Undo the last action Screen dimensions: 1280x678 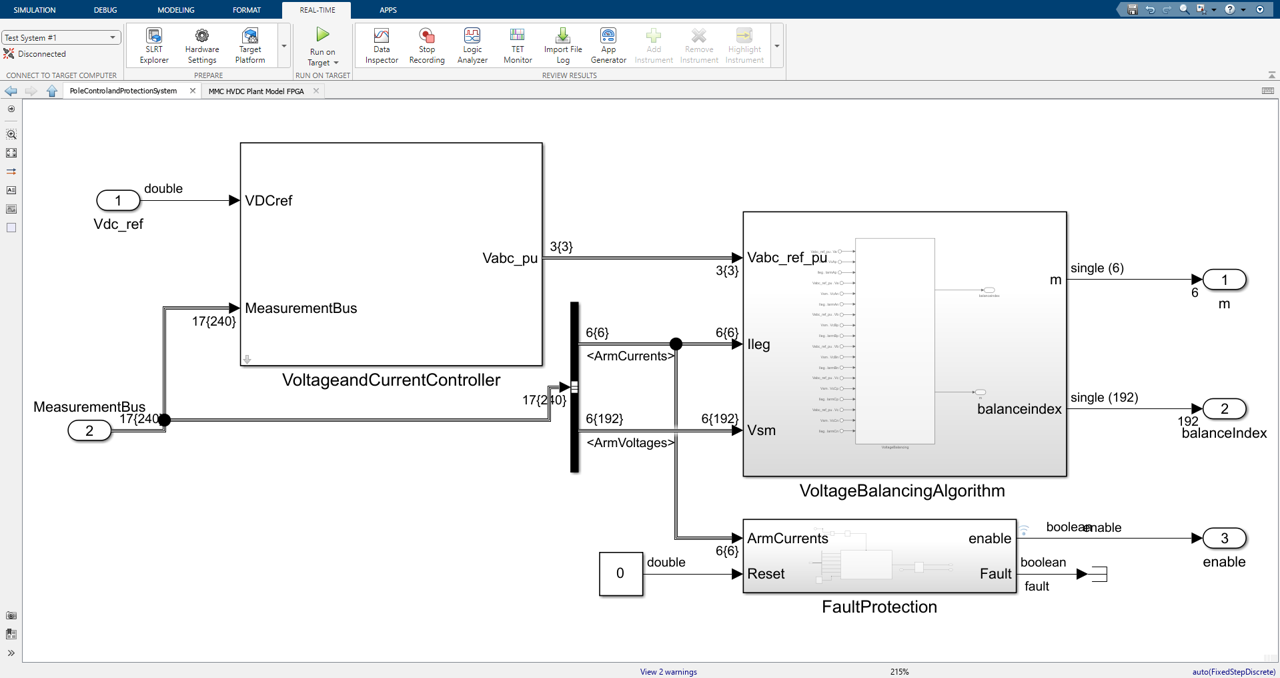(1149, 9)
